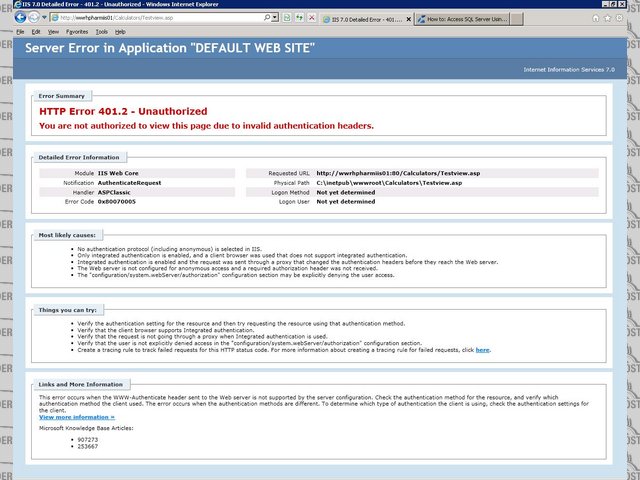Click the Internet Explorer logo in title bar
This screenshot has height=480, width=640.
(18, 4)
